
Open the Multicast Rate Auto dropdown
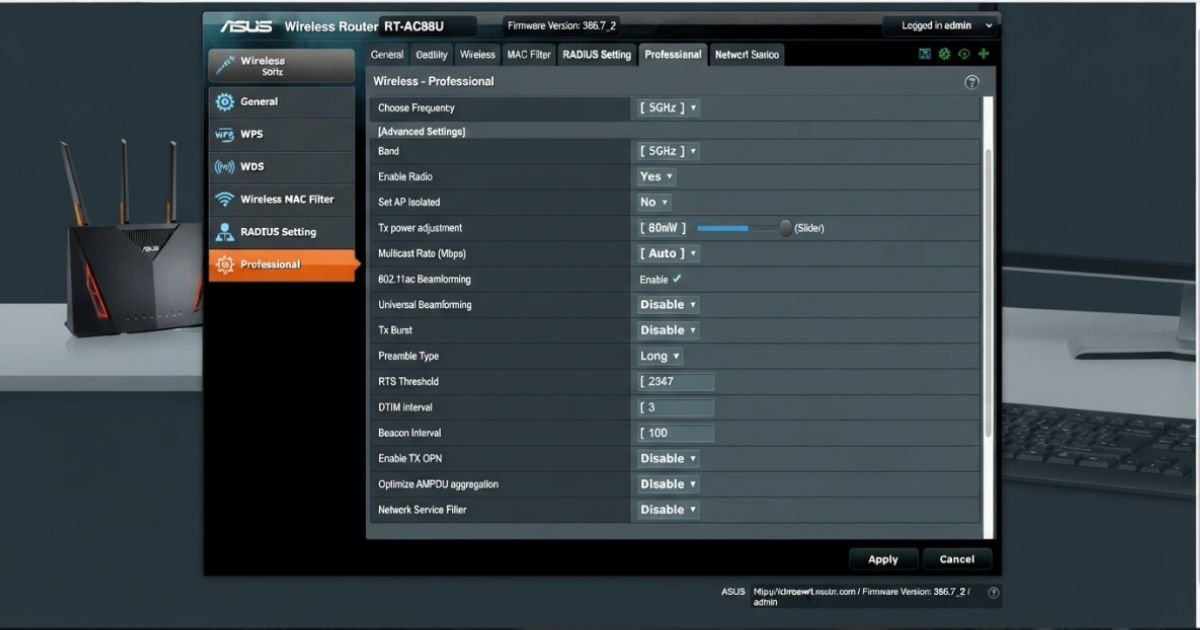coord(667,254)
